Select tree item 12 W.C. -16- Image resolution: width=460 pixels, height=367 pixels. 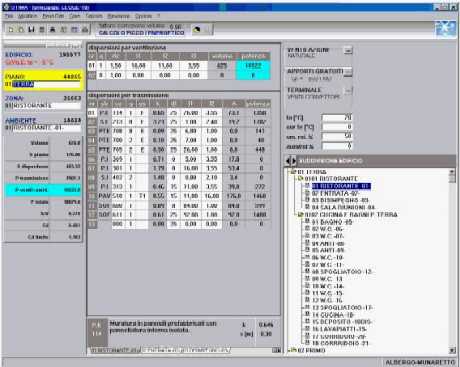[x=327, y=300]
